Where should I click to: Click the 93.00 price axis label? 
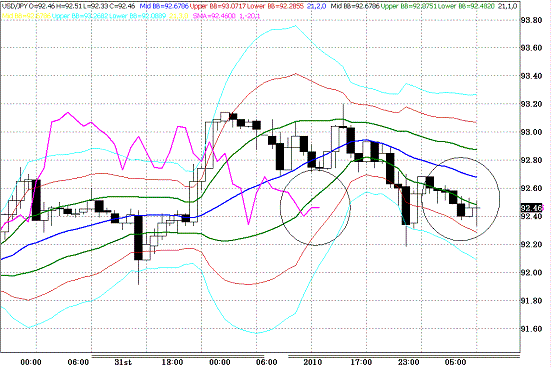pos(531,132)
